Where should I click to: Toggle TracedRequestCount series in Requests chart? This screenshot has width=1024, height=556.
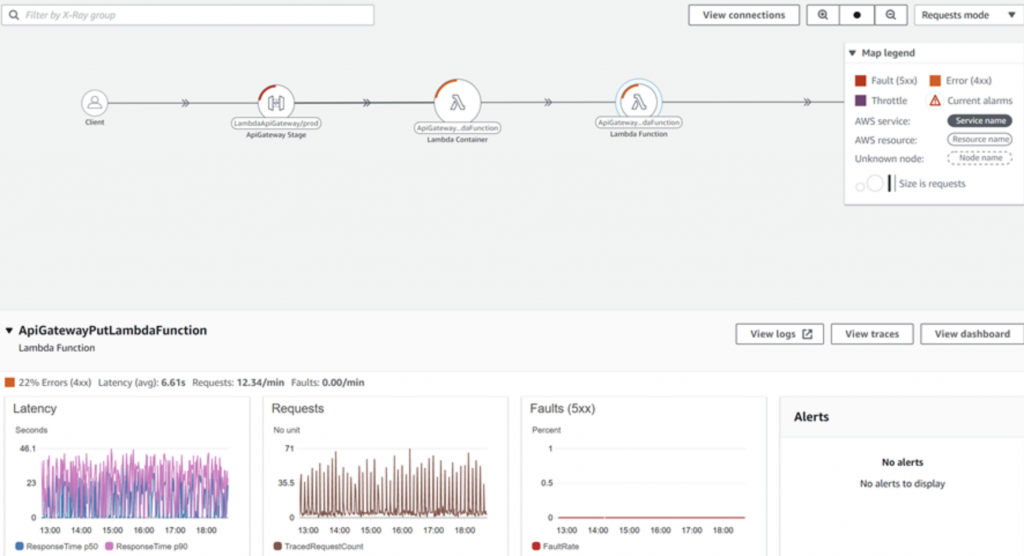click(x=318, y=546)
